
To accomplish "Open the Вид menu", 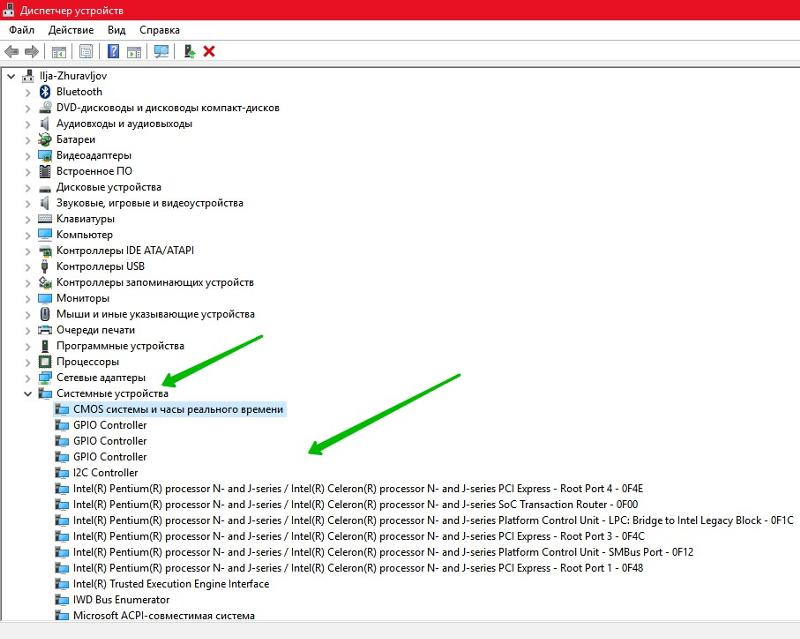I will [116, 30].
